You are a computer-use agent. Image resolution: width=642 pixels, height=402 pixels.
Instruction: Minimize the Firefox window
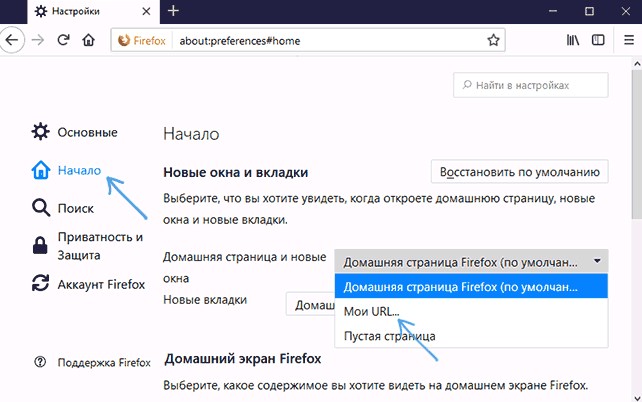pos(553,11)
